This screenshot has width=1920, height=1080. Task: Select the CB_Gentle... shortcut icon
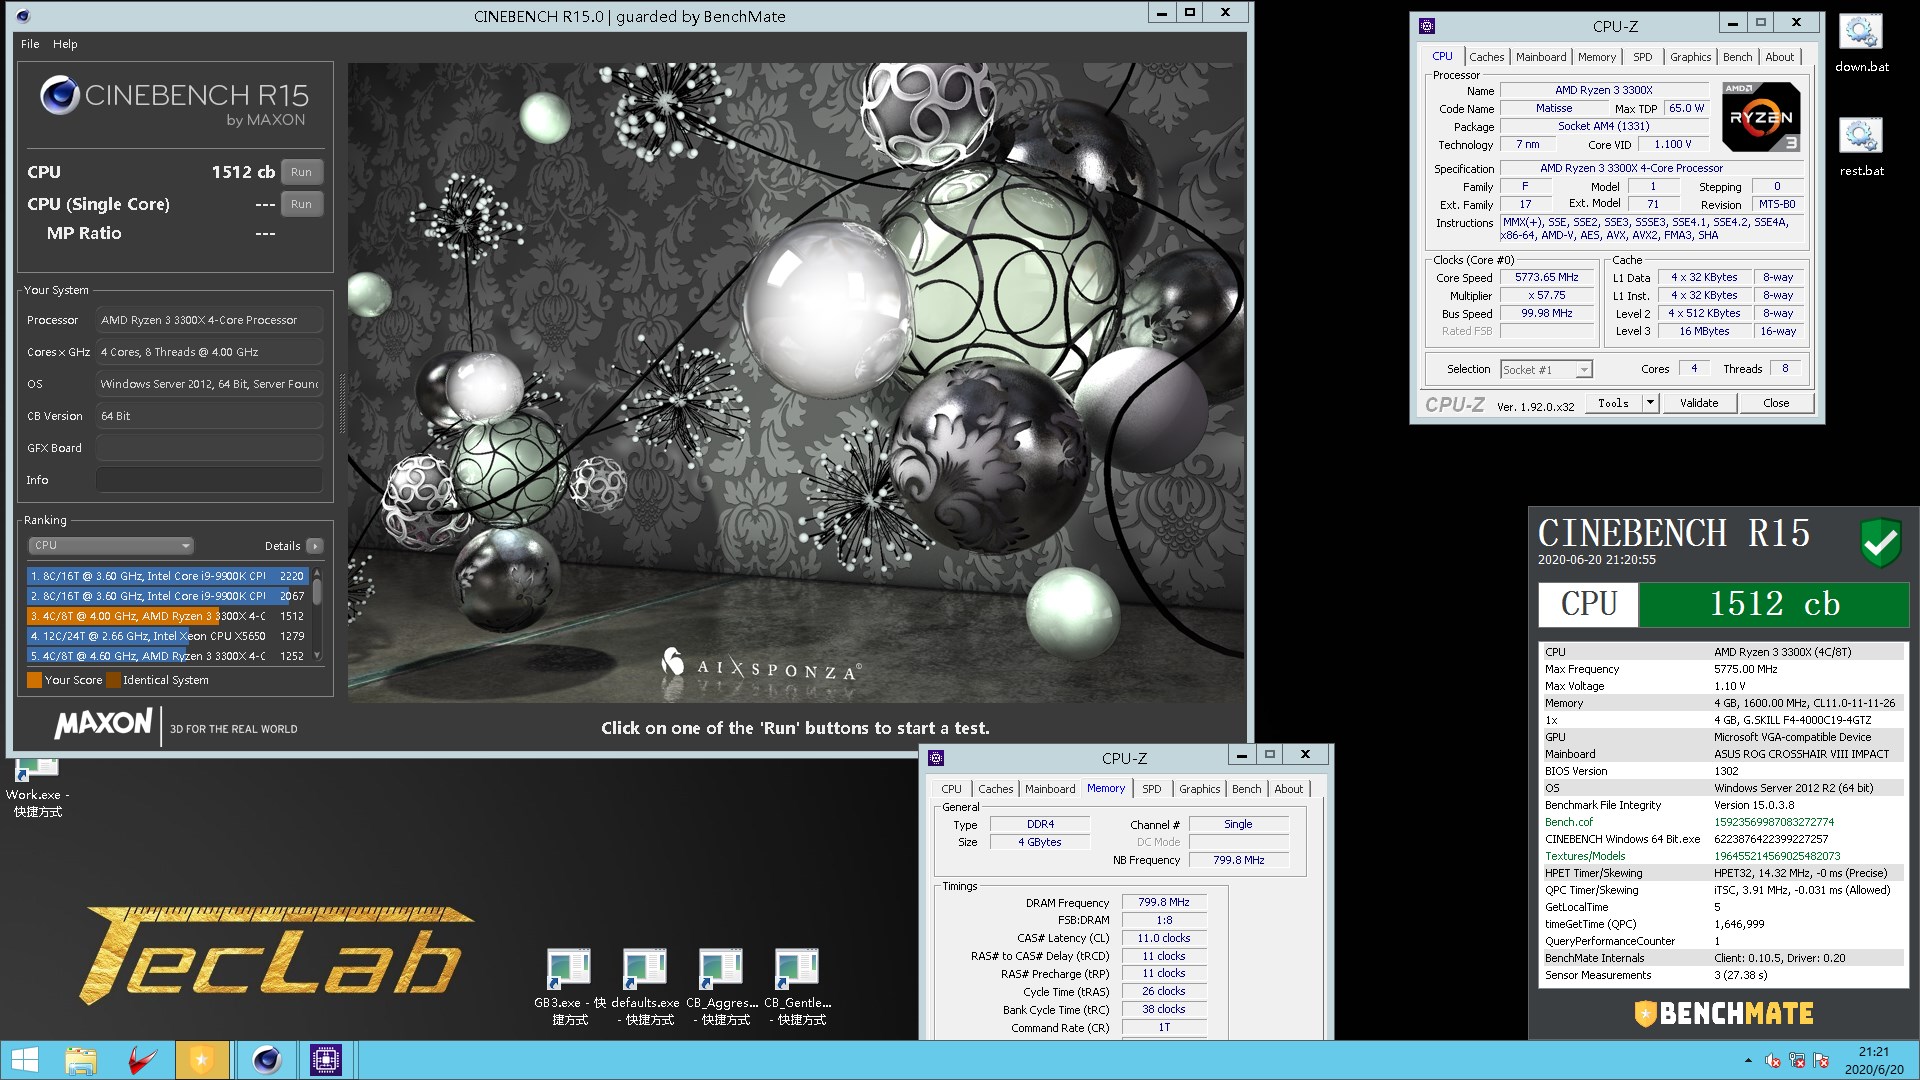797,986
